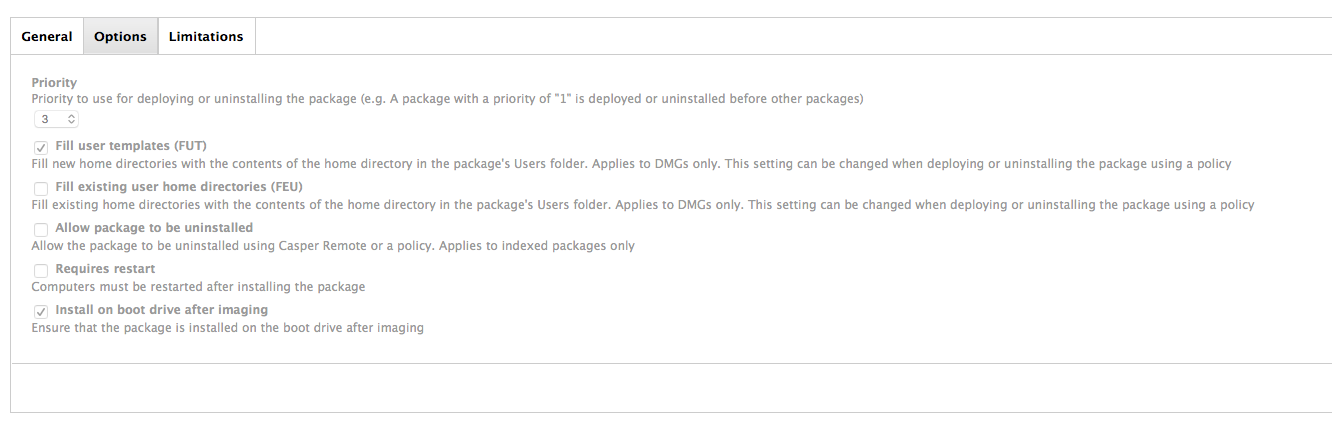Click the 'Allow package to be uninstalled' label
The image size is (1332, 437).
(x=154, y=228)
